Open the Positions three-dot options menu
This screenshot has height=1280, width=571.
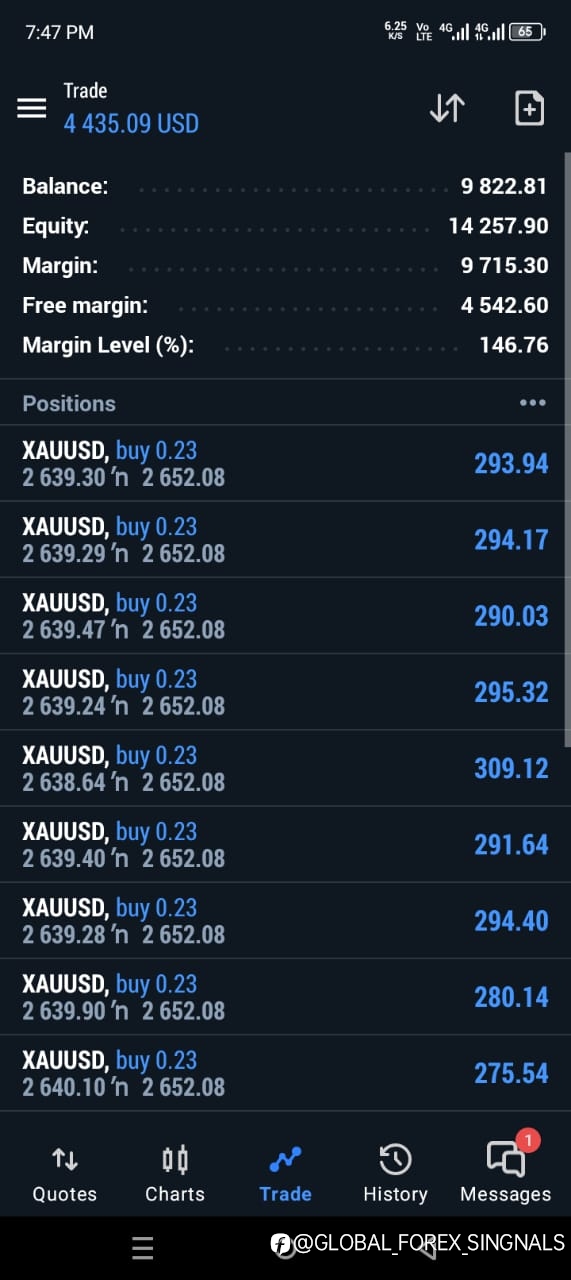[x=533, y=403]
